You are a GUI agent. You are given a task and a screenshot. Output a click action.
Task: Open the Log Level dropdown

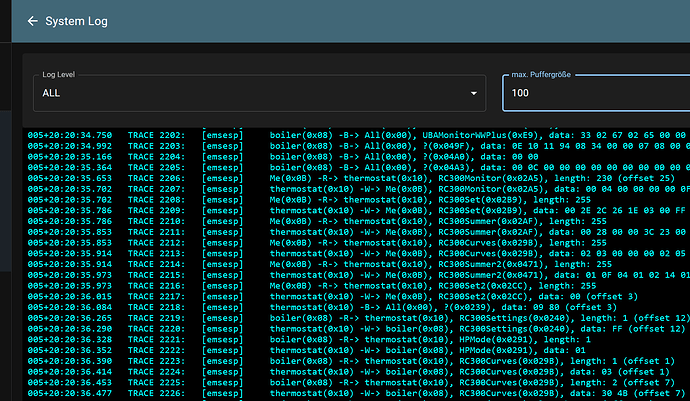260,93
